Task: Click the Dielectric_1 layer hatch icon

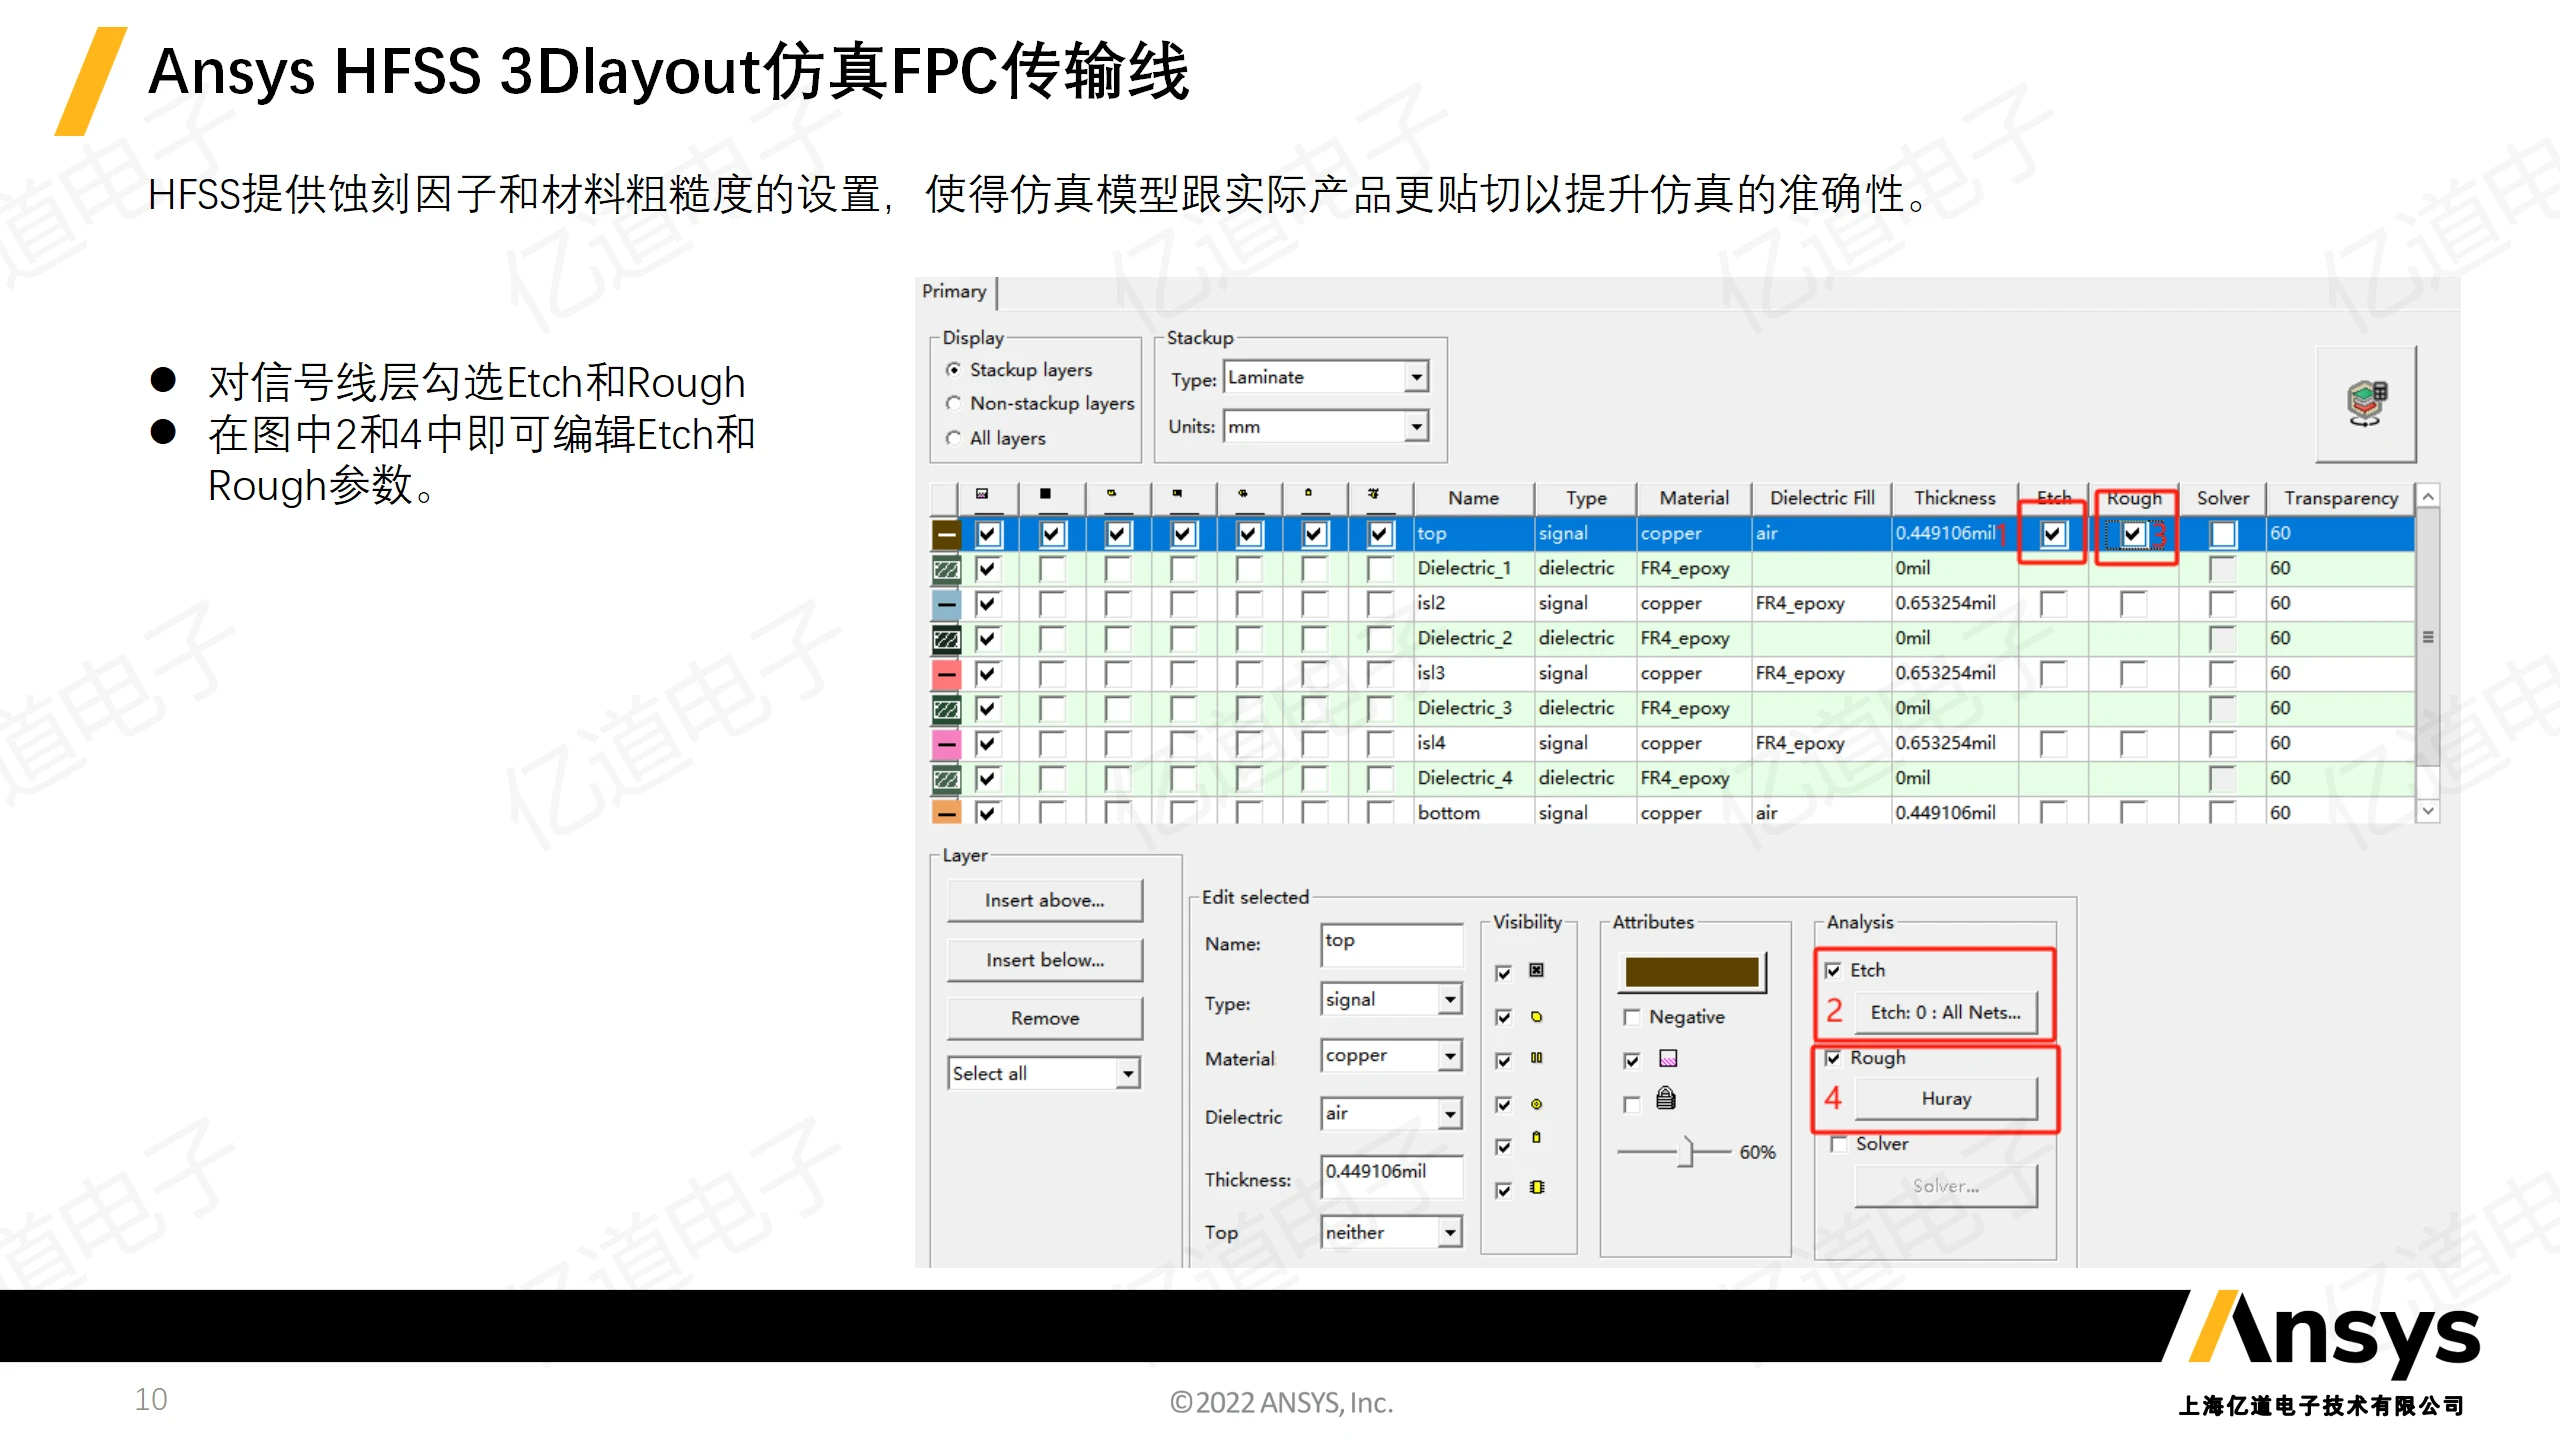Action: pos(946,569)
